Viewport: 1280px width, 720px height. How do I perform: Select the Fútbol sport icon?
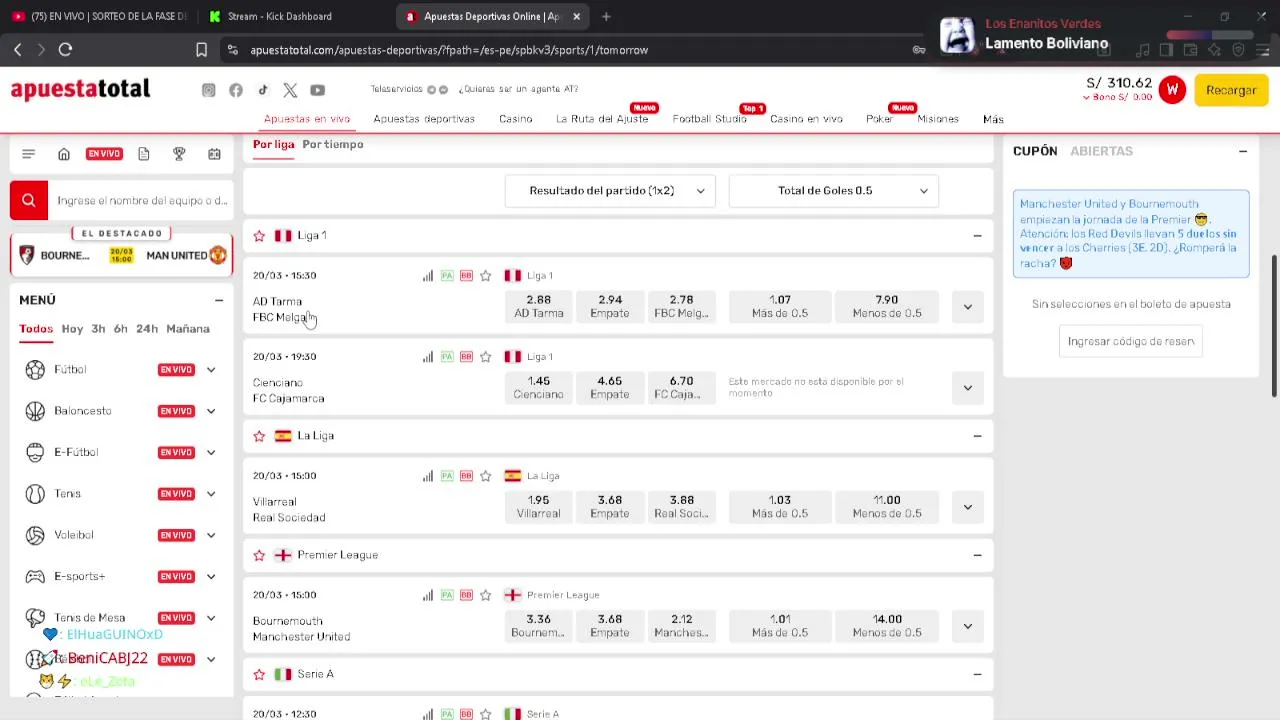pyautogui.click(x=36, y=370)
